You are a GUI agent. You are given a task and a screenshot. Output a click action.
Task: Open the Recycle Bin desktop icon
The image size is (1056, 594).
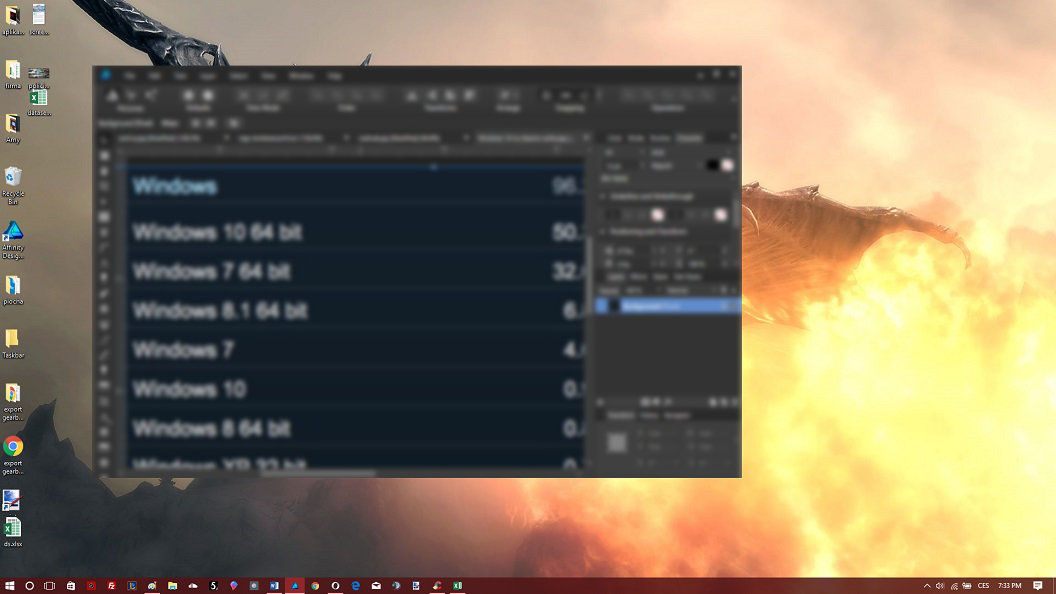(13, 185)
